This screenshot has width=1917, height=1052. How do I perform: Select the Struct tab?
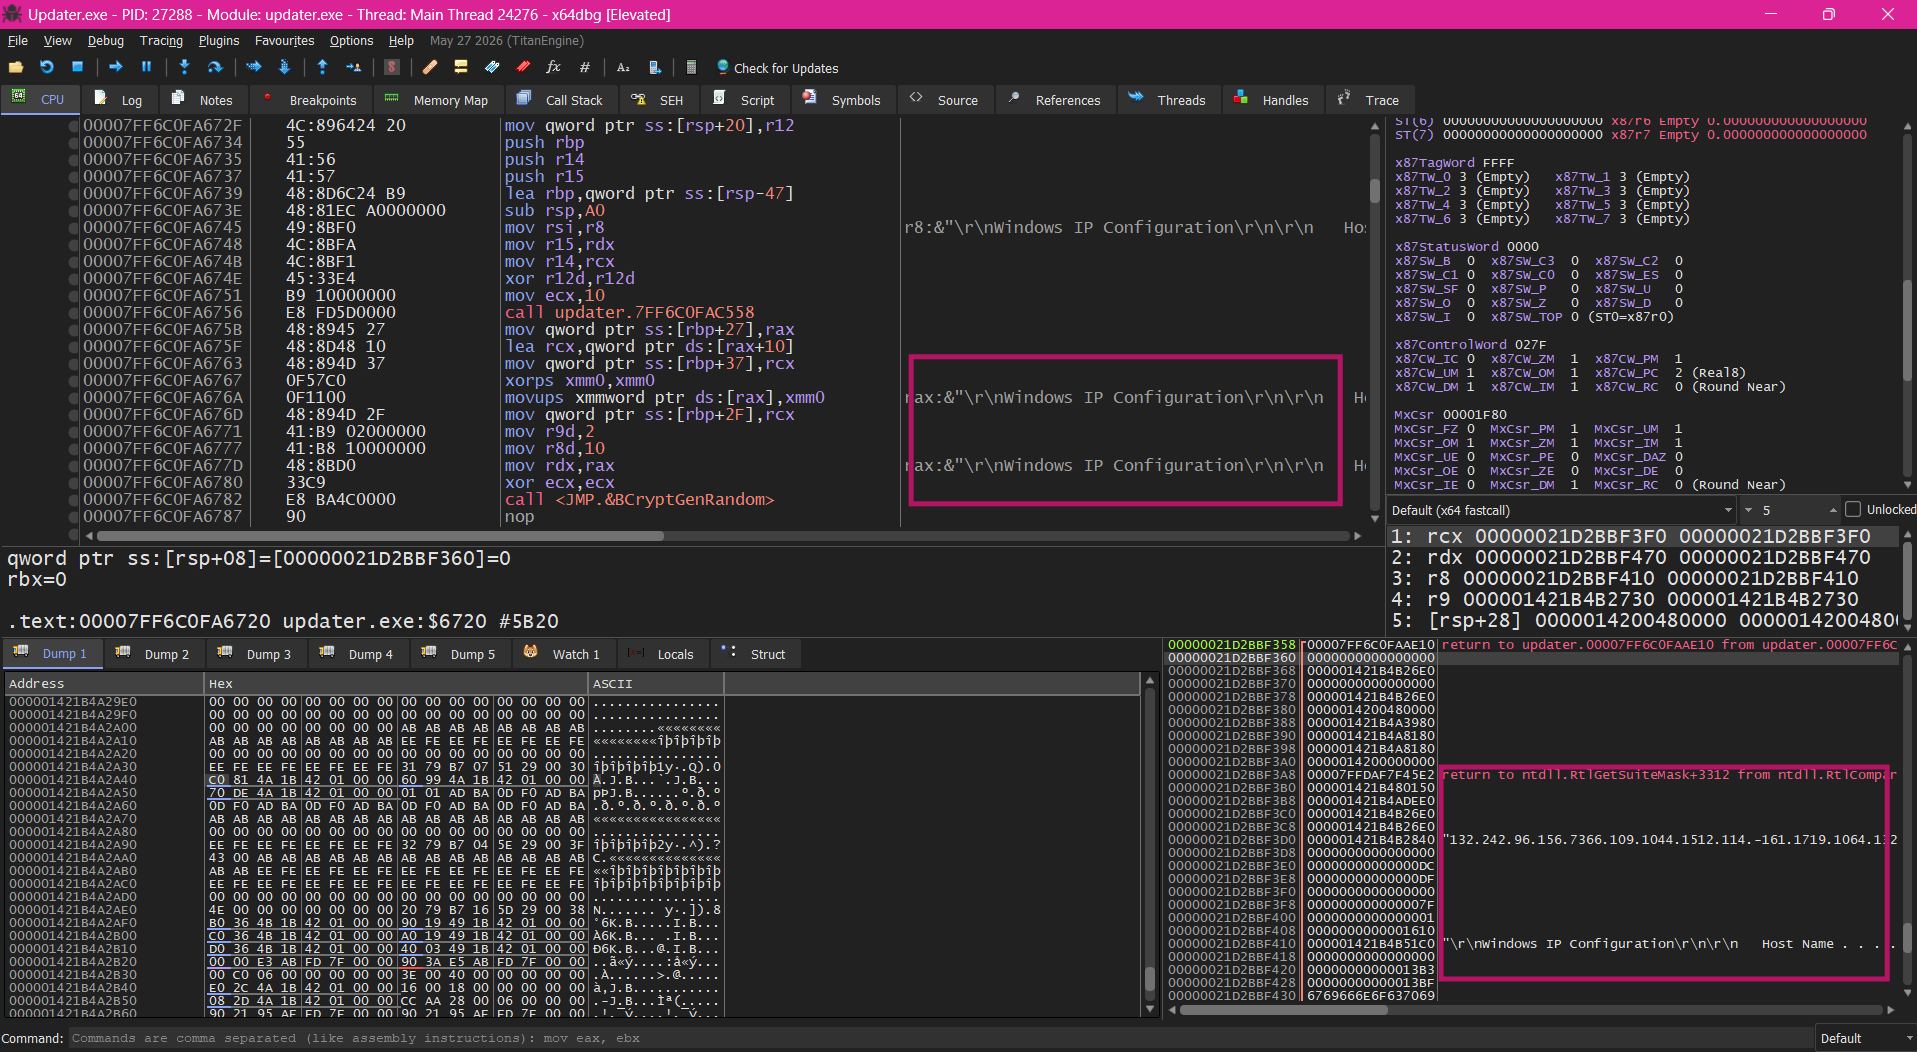click(754, 654)
